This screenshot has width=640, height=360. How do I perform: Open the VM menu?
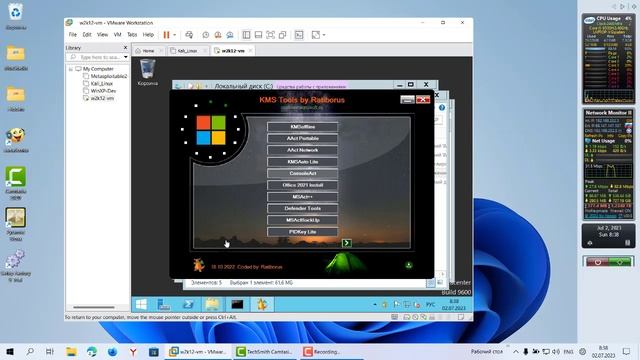118,35
